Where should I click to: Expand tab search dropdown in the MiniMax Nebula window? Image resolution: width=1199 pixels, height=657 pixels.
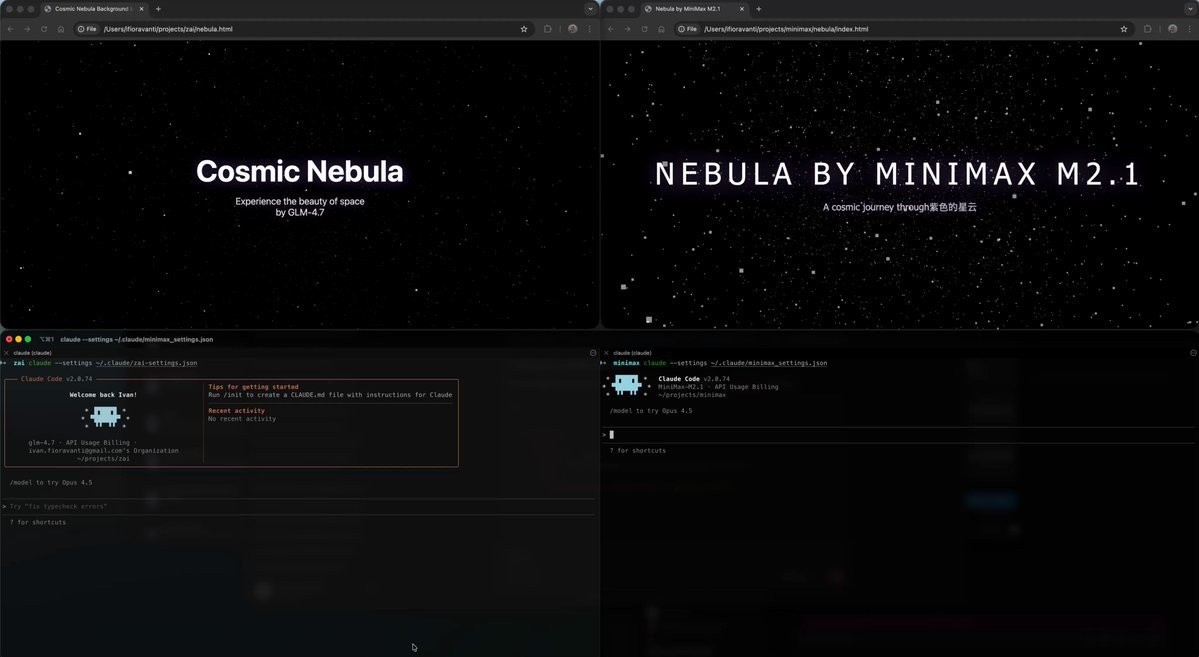coord(1191,9)
